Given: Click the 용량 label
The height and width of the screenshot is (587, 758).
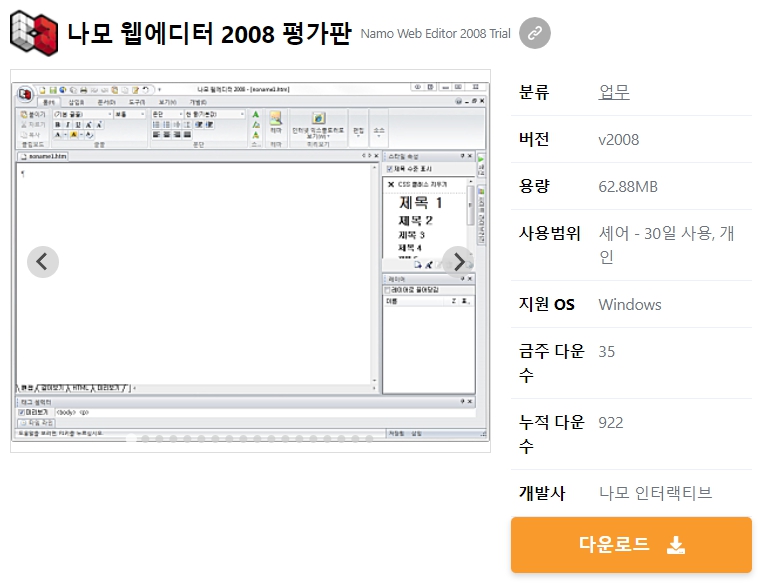Looking at the screenshot, I should (x=534, y=186).
